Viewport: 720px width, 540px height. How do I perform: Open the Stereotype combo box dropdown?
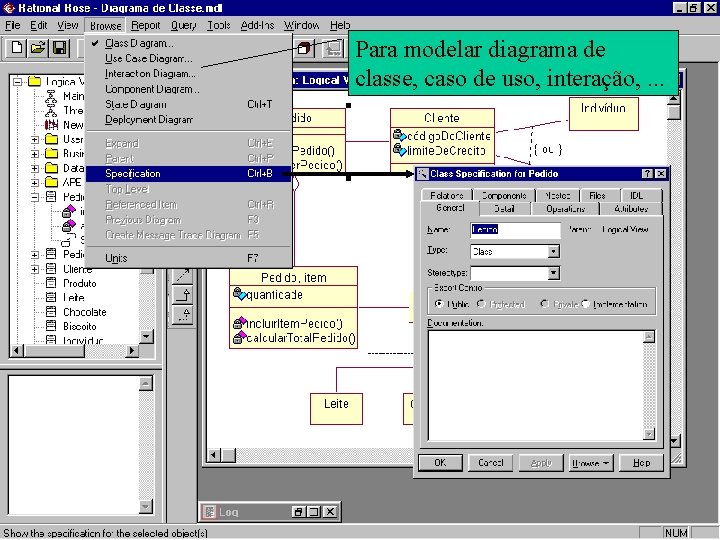click(554, 273)
